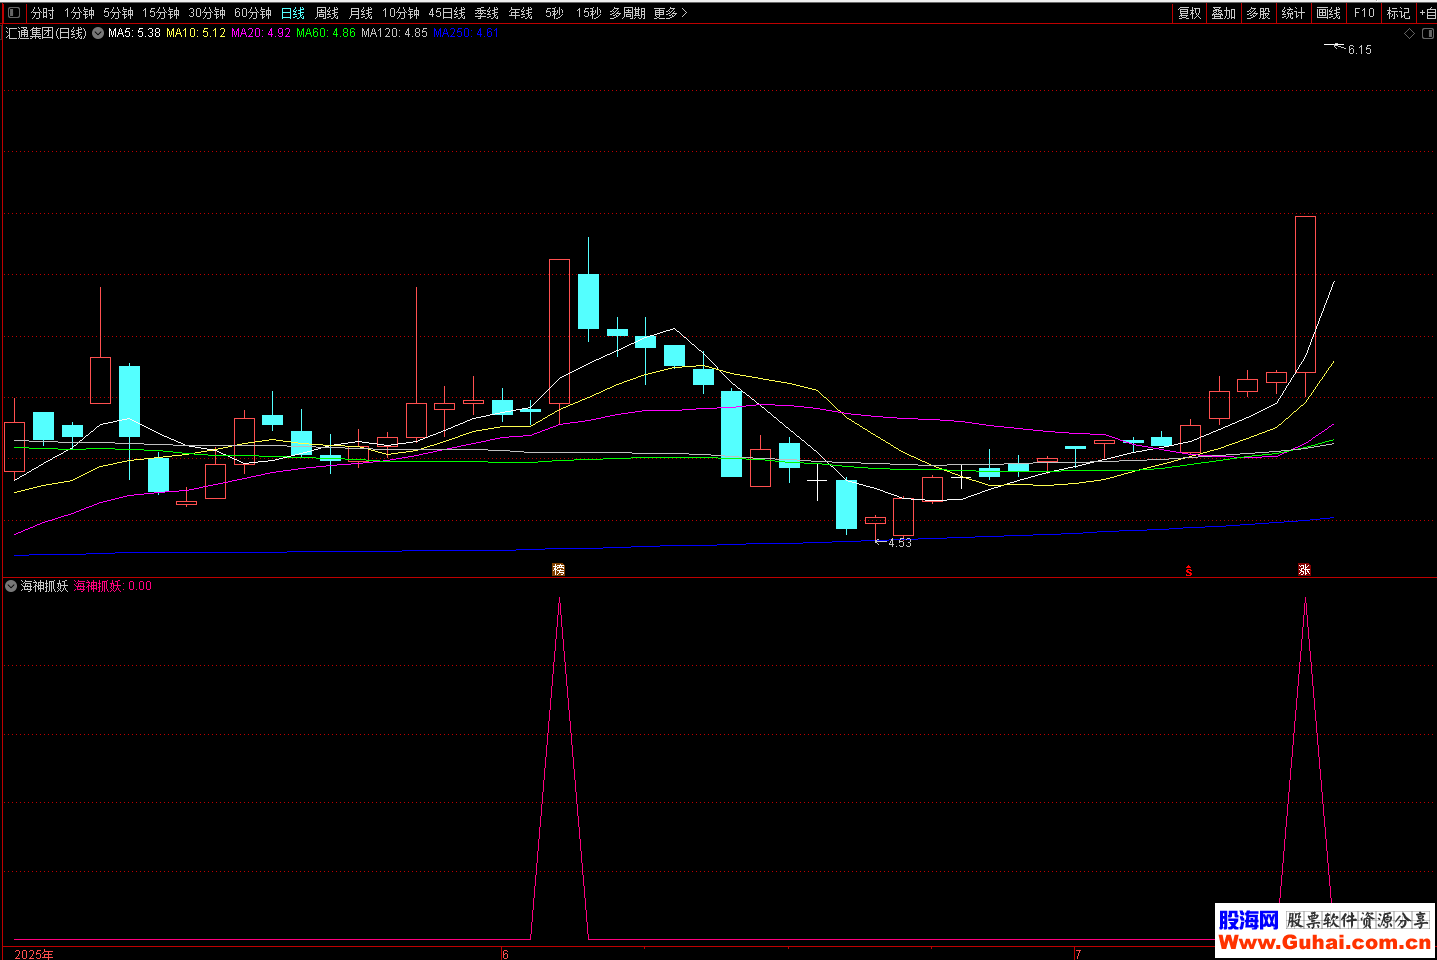Expand 更多 period options
This screenshot has width=1437, height=960.
click(670, 13)
